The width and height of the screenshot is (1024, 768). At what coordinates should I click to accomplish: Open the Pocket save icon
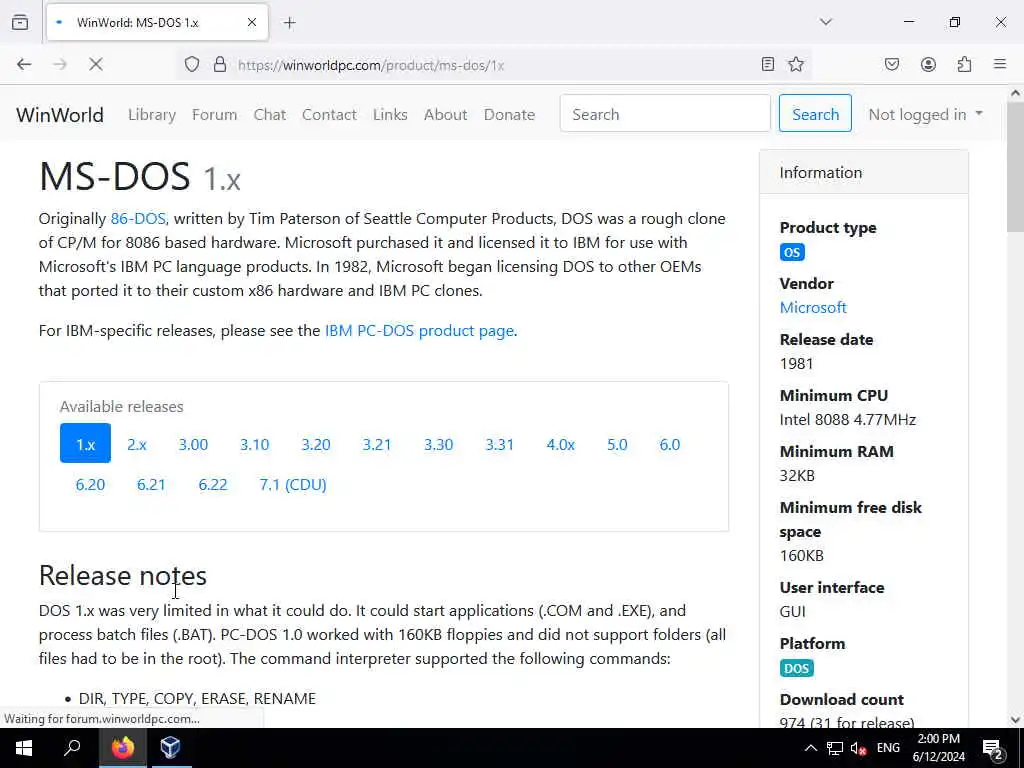coord(891,64)
